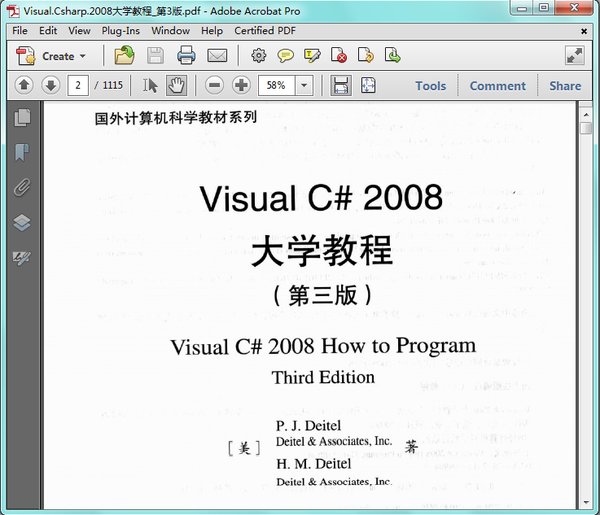Image resolution: width=600 pixels, height=515 pixels.
Task: Print the document with printer icon
Action: 186,55
